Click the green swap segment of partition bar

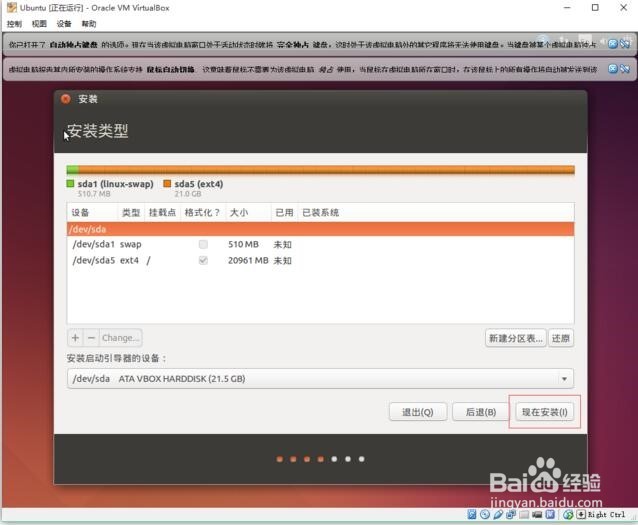click(73, 170)
